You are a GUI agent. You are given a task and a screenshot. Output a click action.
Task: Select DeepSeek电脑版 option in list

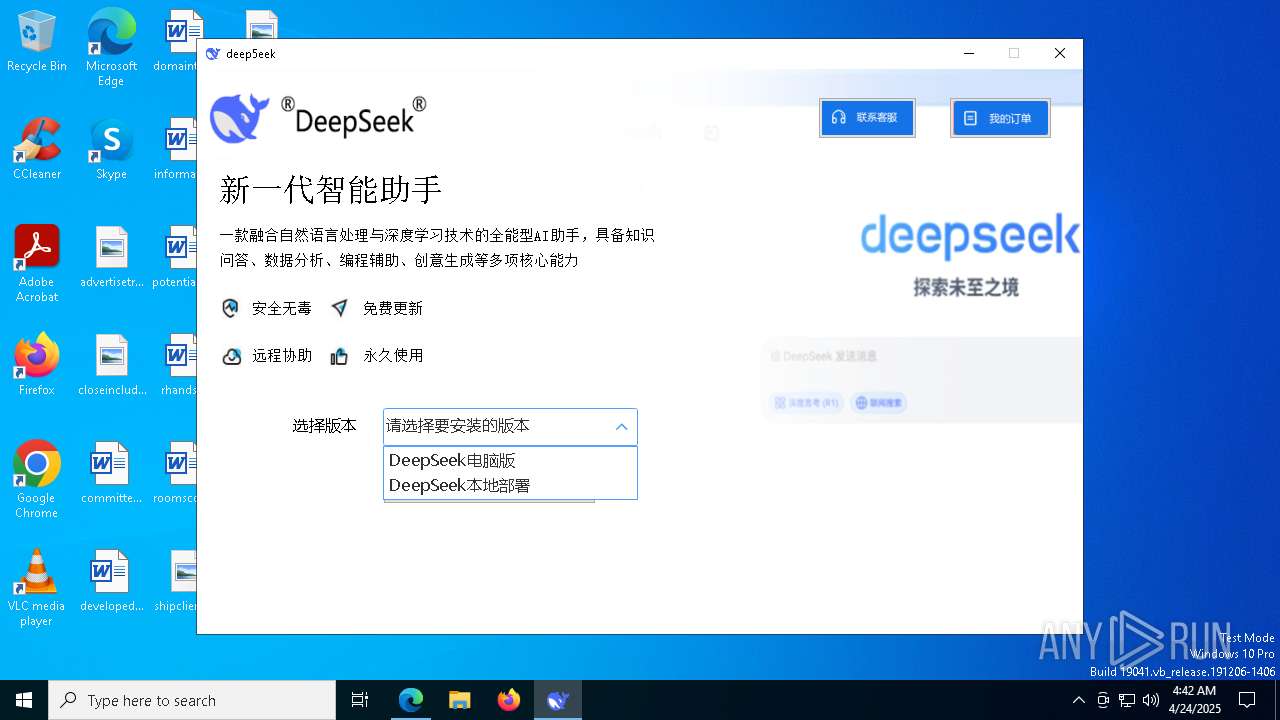pyautogui.click(x=510, y=460)
